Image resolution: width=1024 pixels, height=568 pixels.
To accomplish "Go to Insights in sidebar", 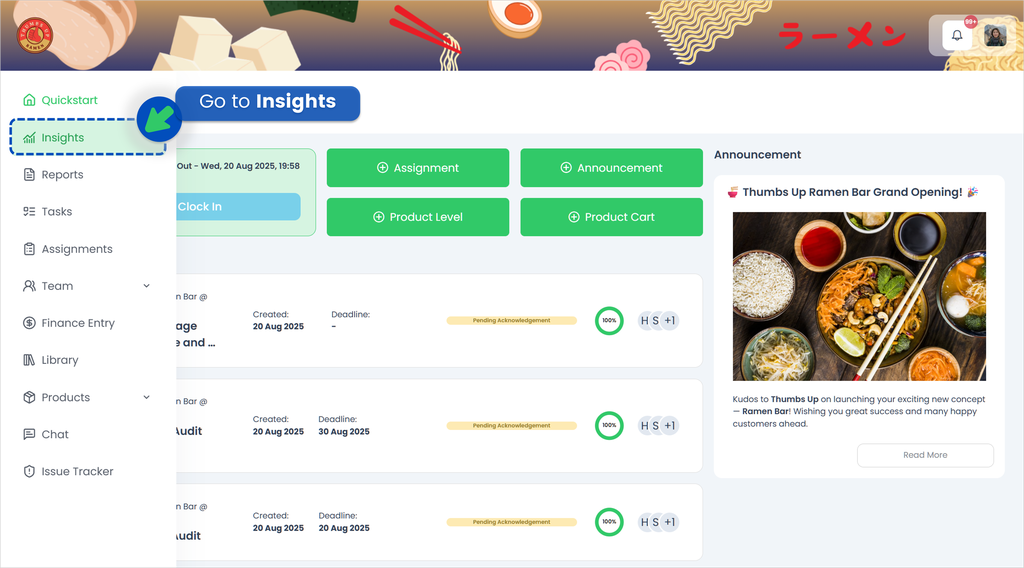I will click(x=63, y=138).
